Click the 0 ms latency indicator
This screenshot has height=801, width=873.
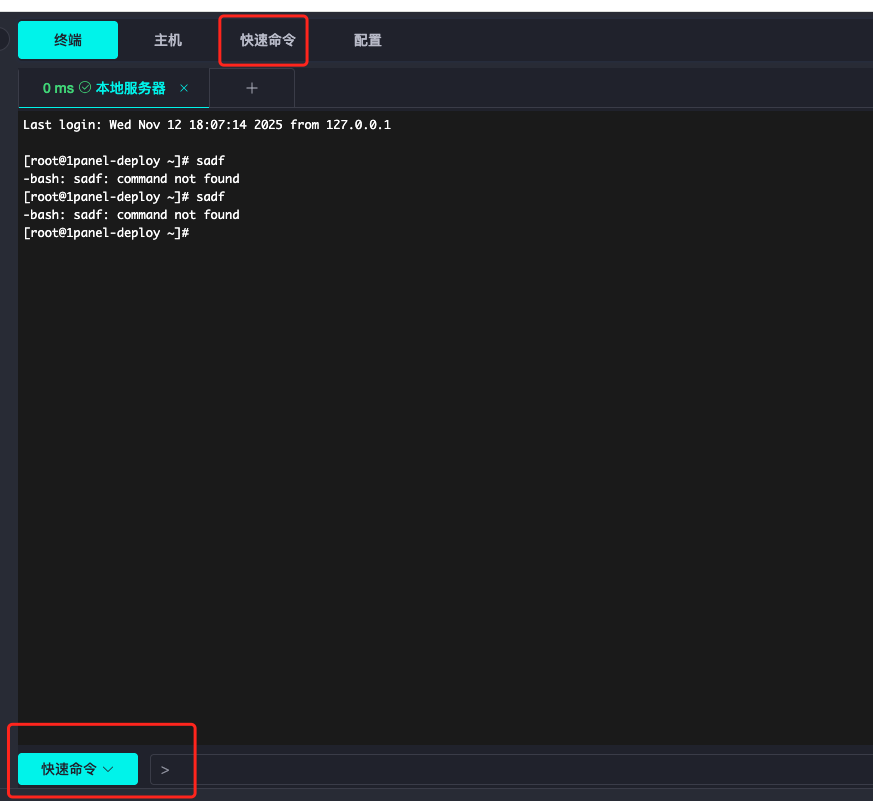point(58,88)
